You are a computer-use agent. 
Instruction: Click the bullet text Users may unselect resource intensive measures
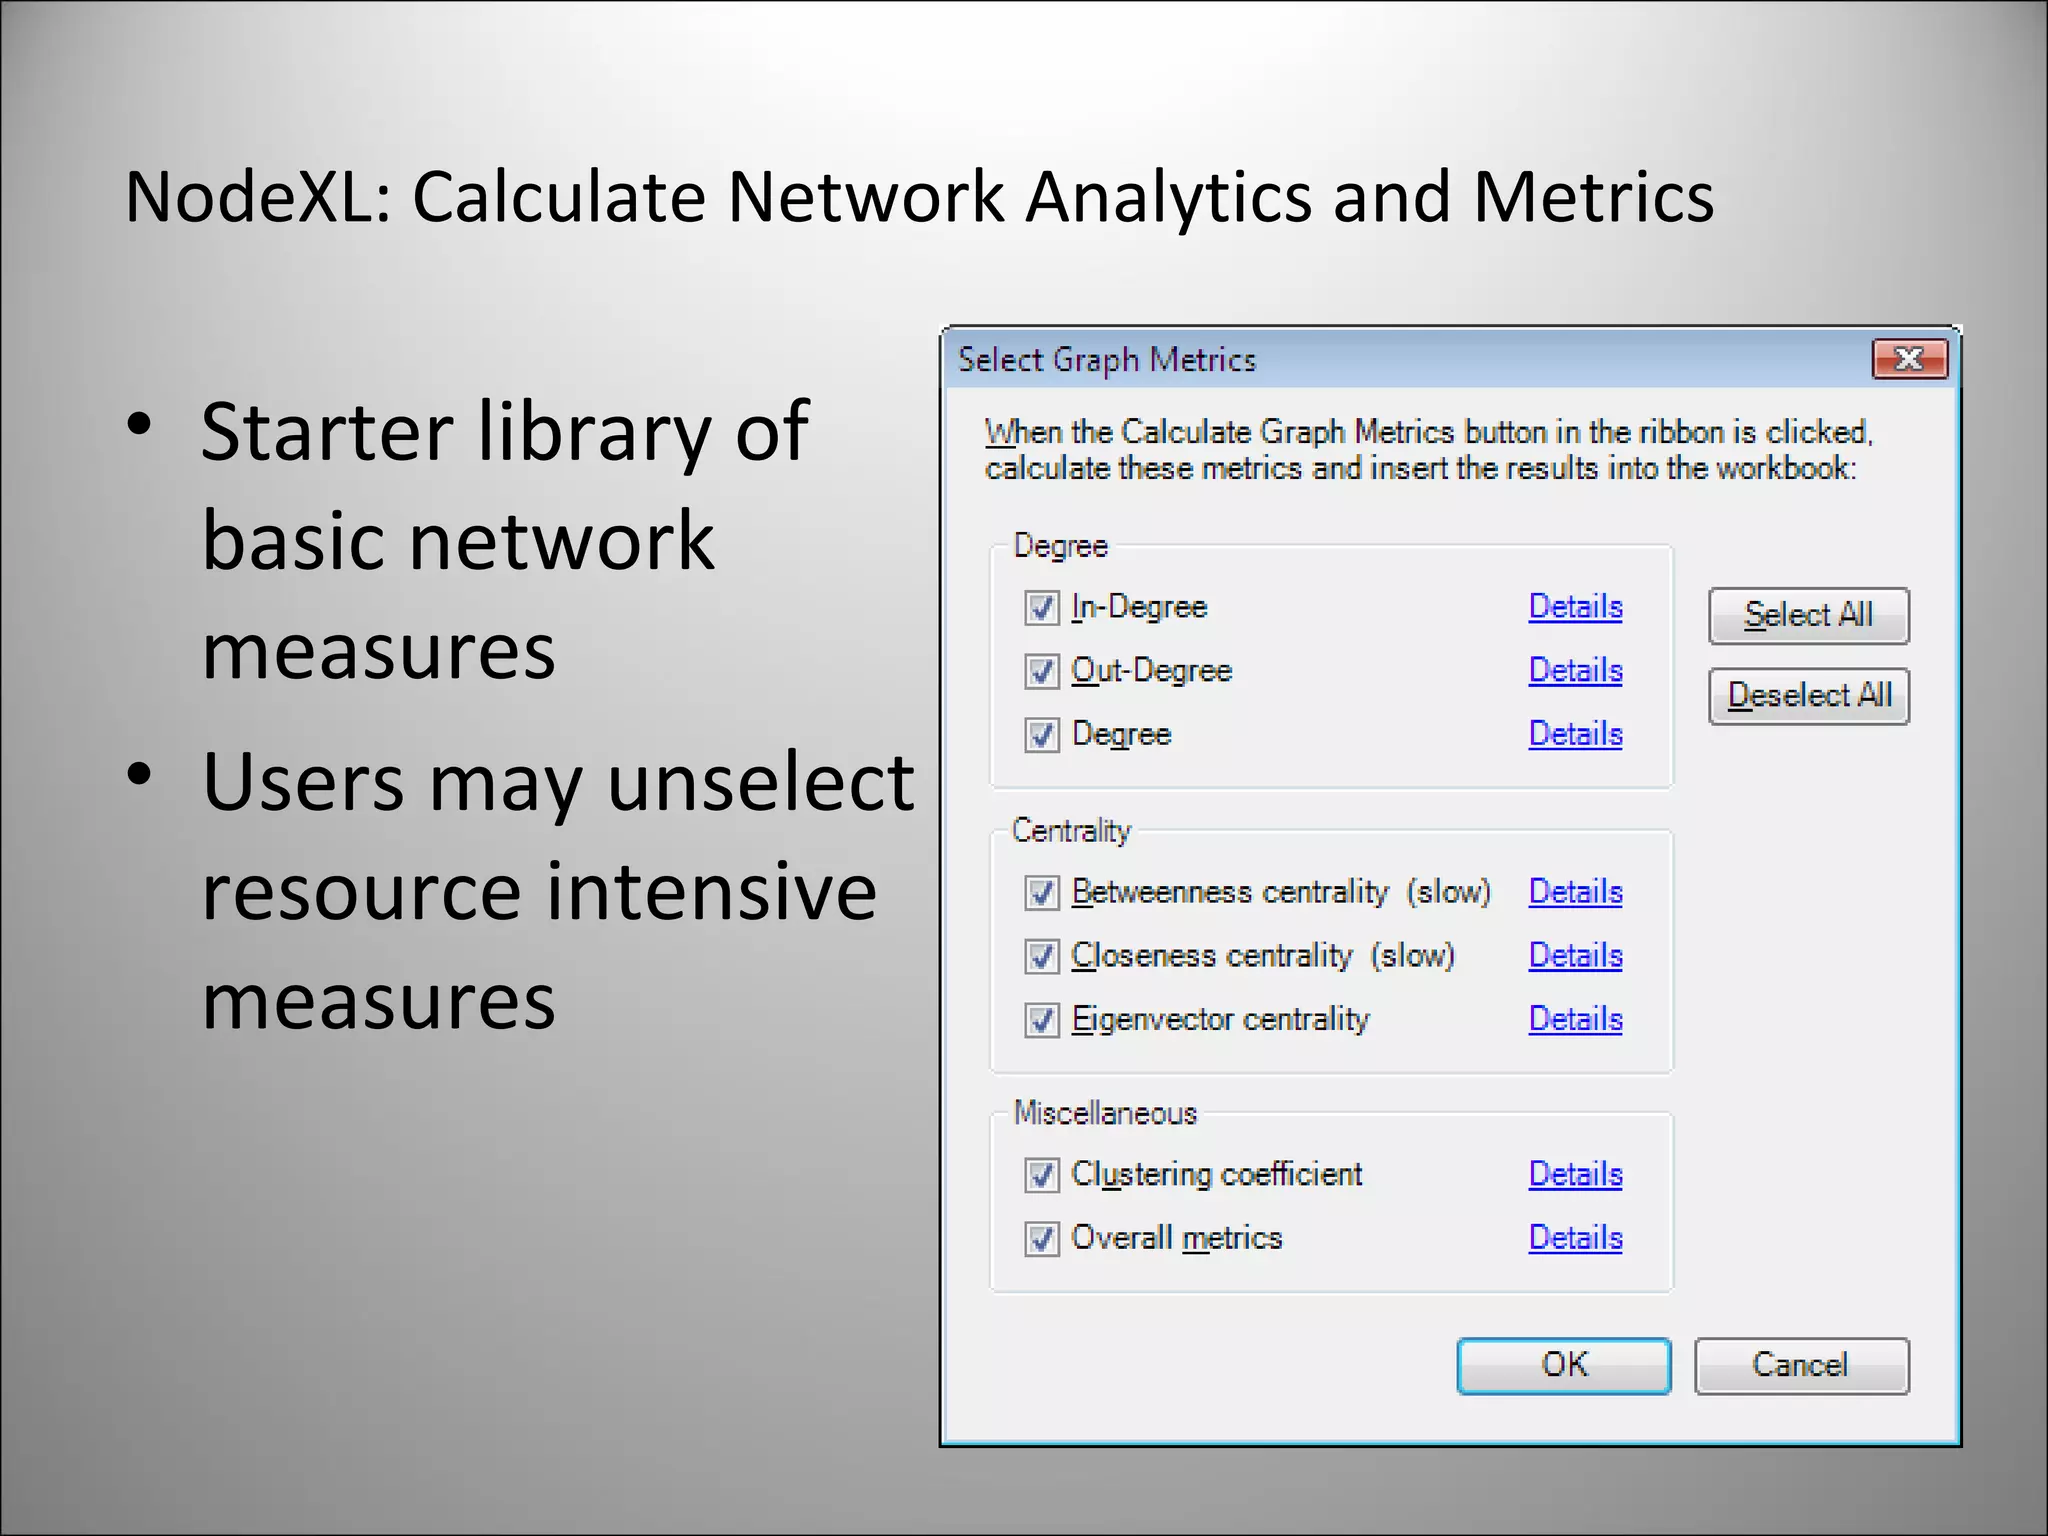557,890
